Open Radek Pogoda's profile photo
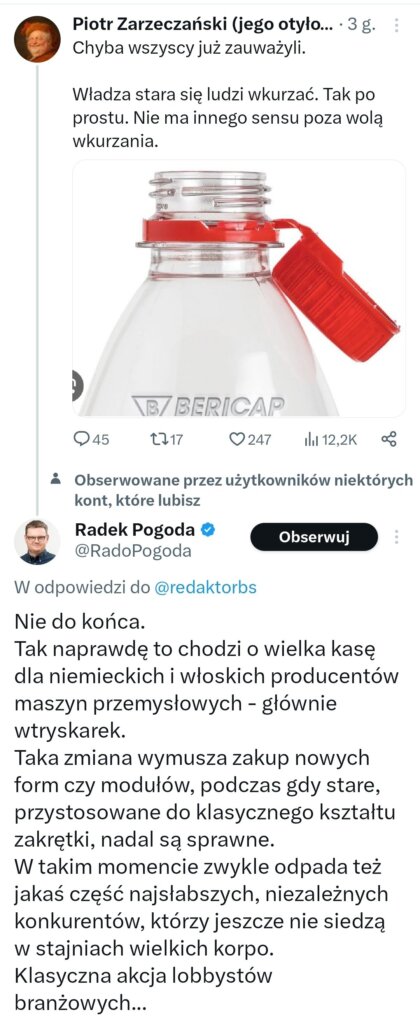Viewport: 420px width, 1024px height. point(37,542)
